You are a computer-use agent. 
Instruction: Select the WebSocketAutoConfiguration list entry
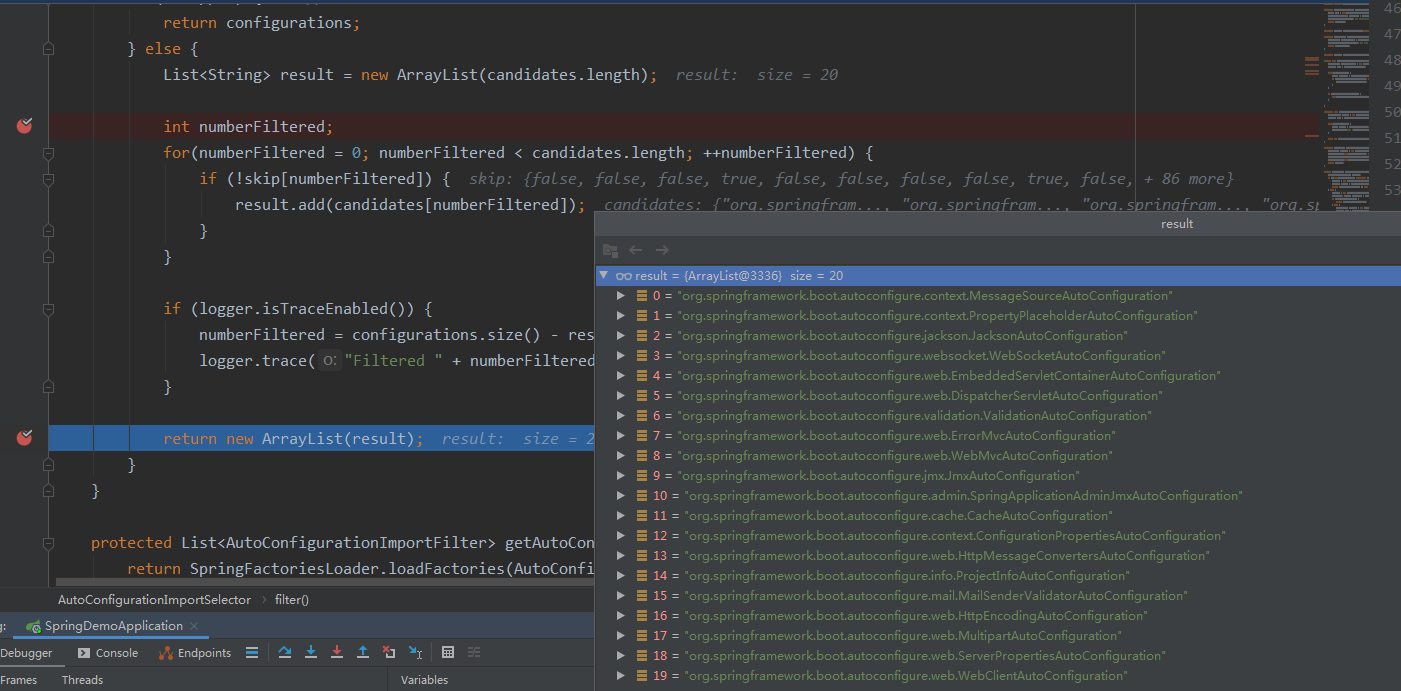pyautogui.click(x=997, y=356)
